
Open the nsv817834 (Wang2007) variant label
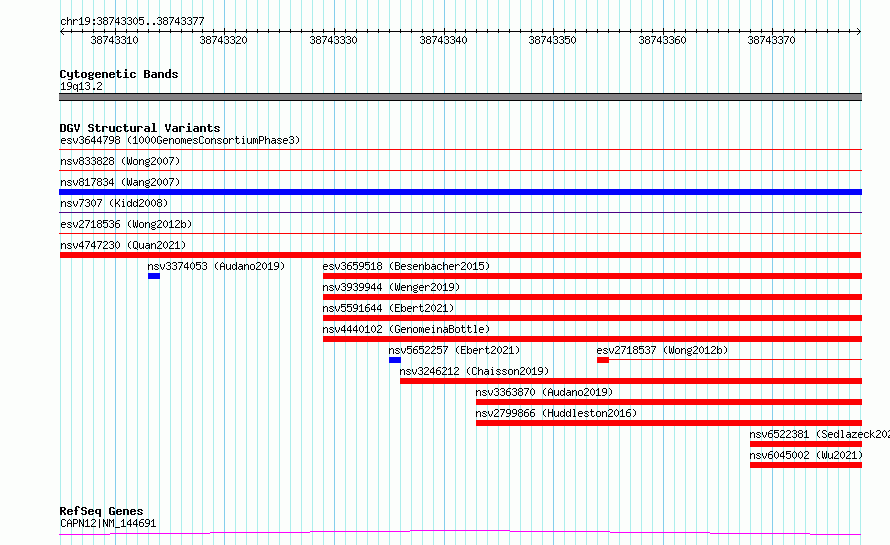pyautogui.click(x=120, y=182)
